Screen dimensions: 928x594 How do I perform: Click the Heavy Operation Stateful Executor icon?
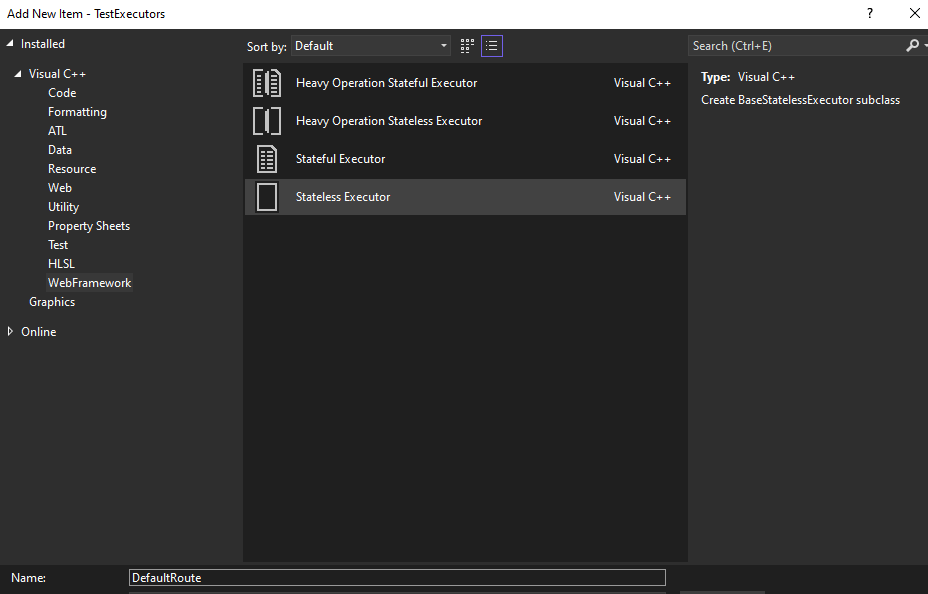(x=266, y=83)
